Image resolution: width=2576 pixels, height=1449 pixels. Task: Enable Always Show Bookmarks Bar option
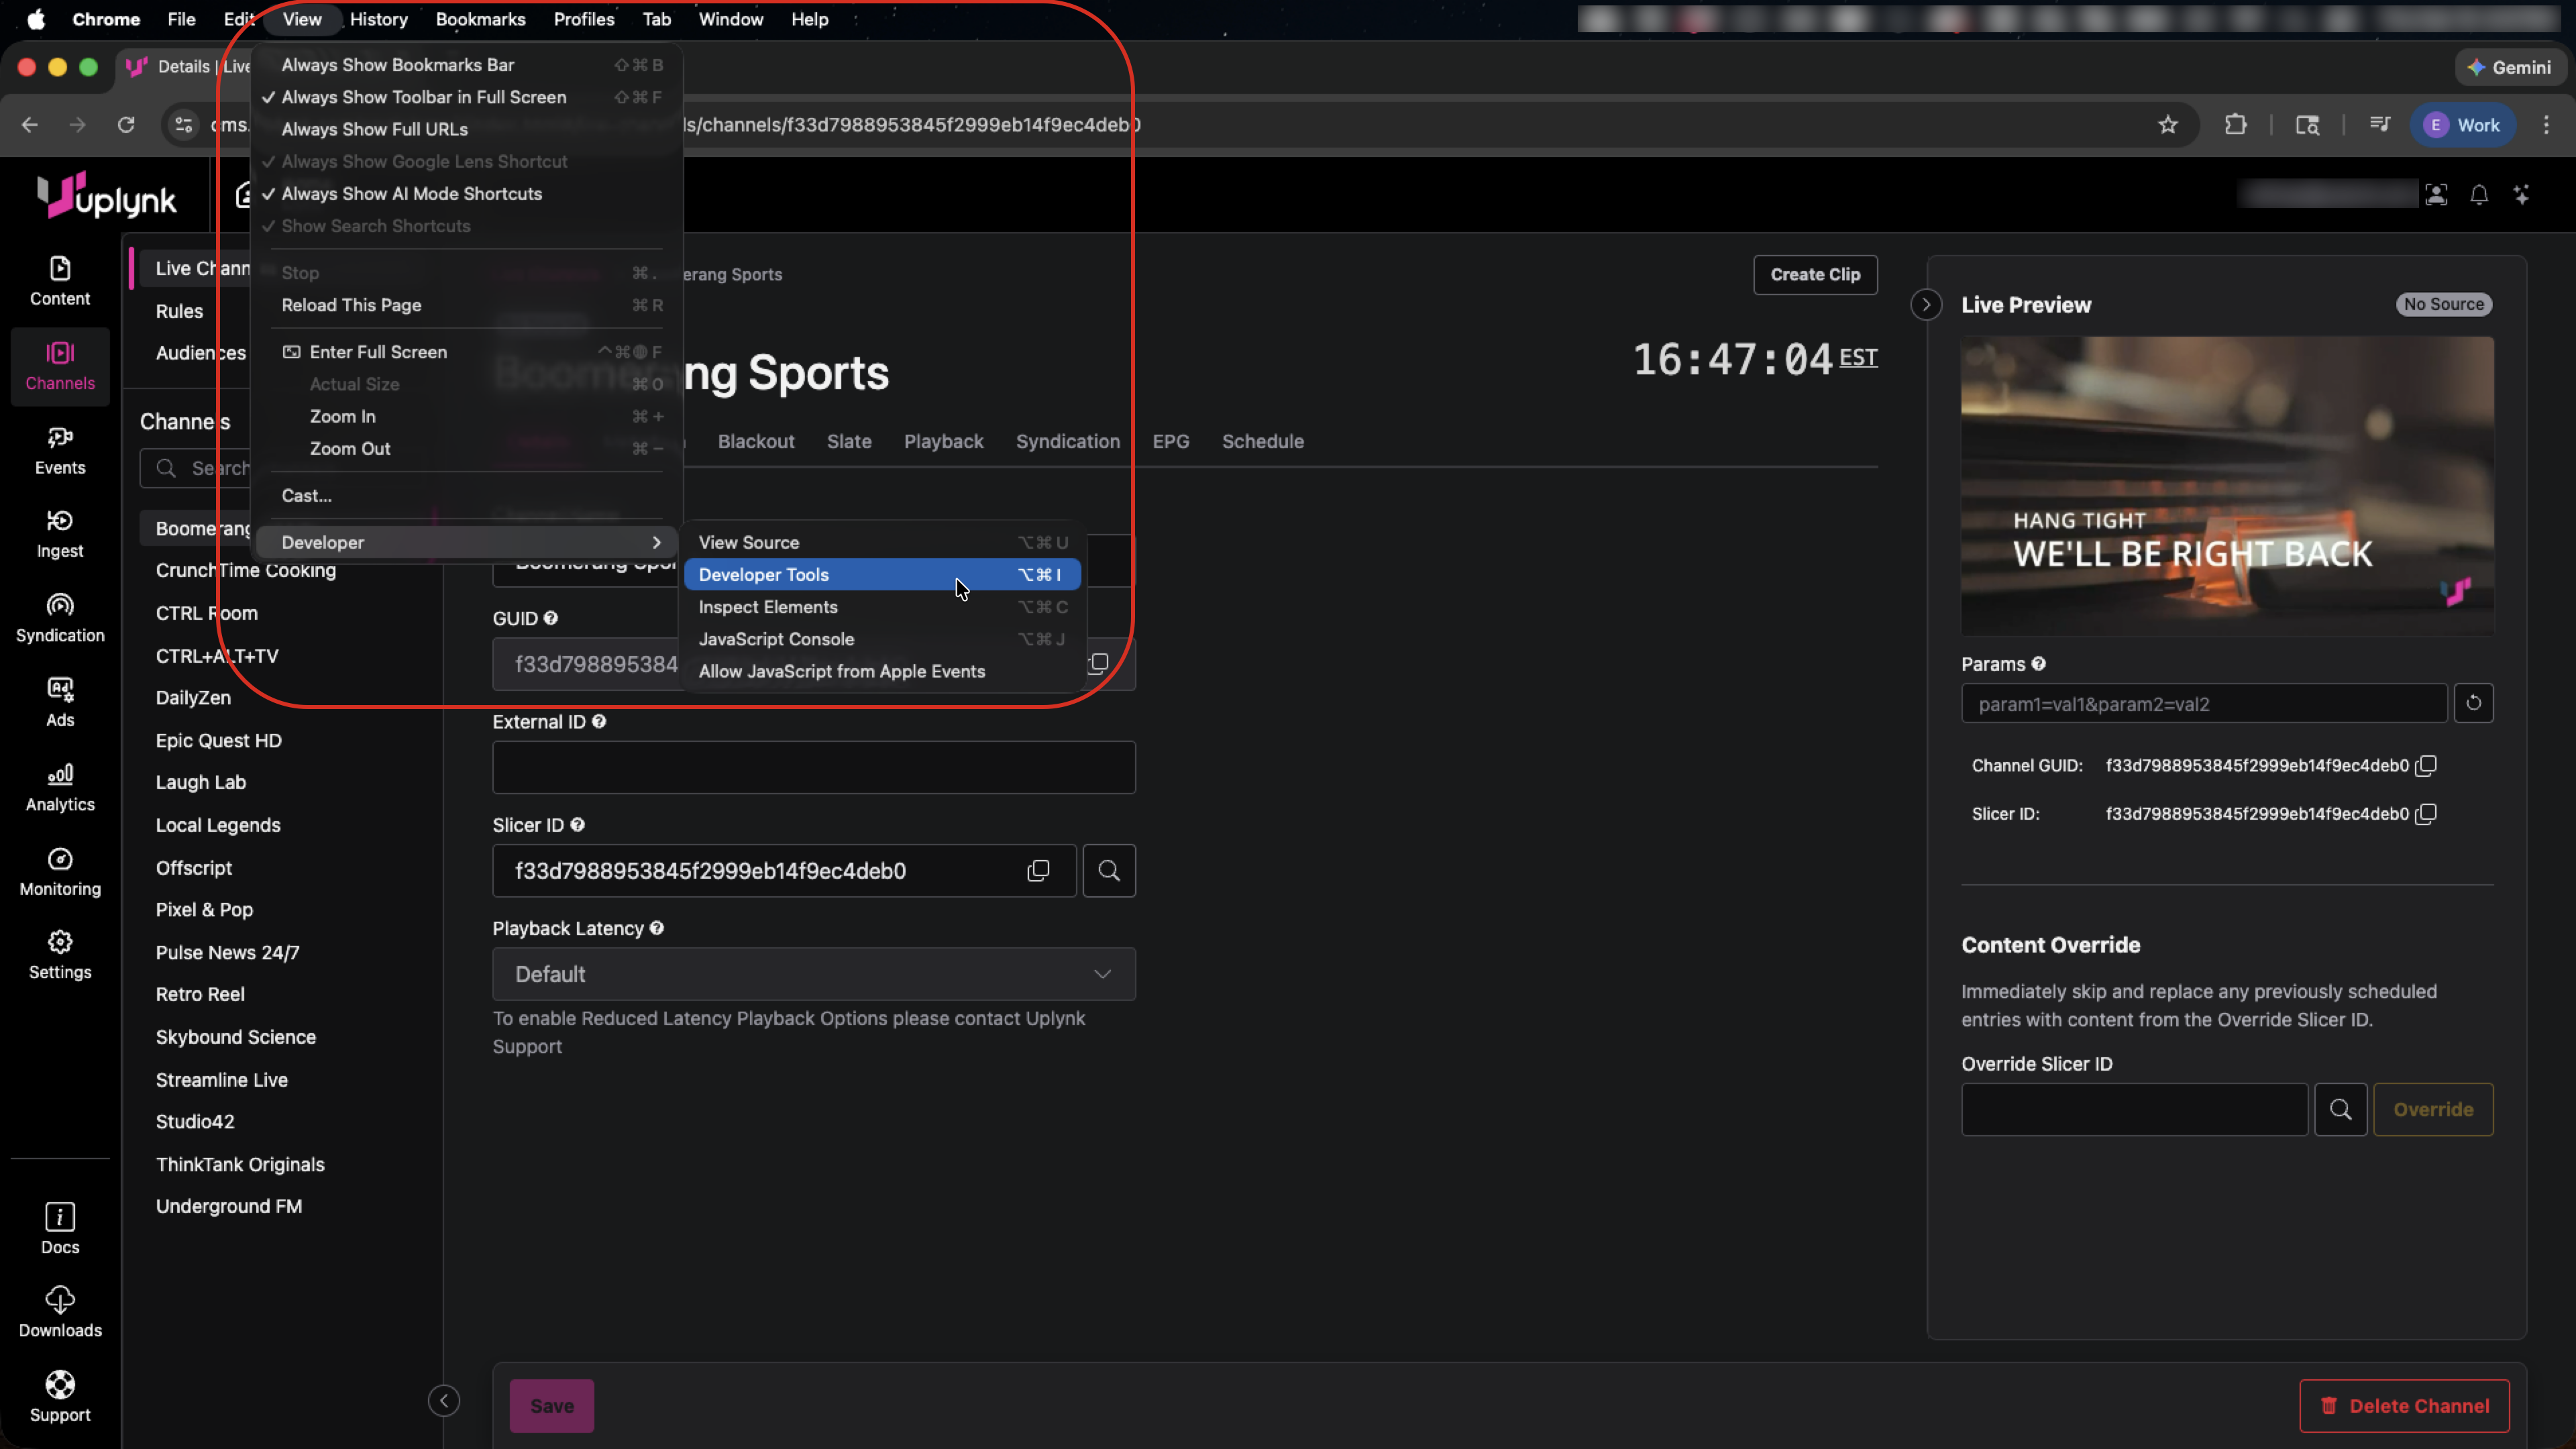[397, 65]
